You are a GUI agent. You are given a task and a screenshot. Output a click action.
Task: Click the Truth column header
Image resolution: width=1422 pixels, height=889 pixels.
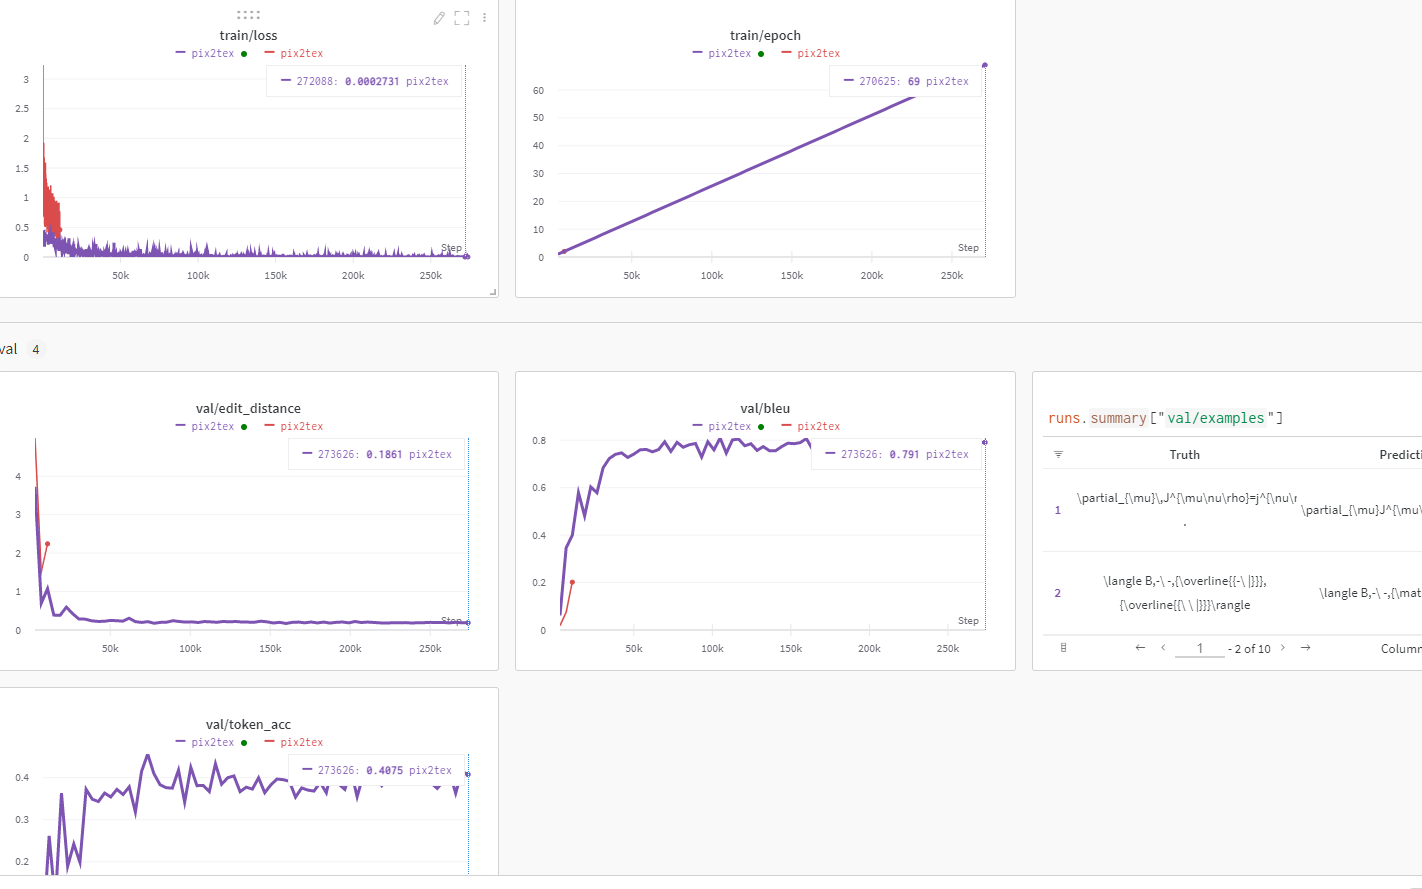pyautogui.click(x=1185, y=454)
